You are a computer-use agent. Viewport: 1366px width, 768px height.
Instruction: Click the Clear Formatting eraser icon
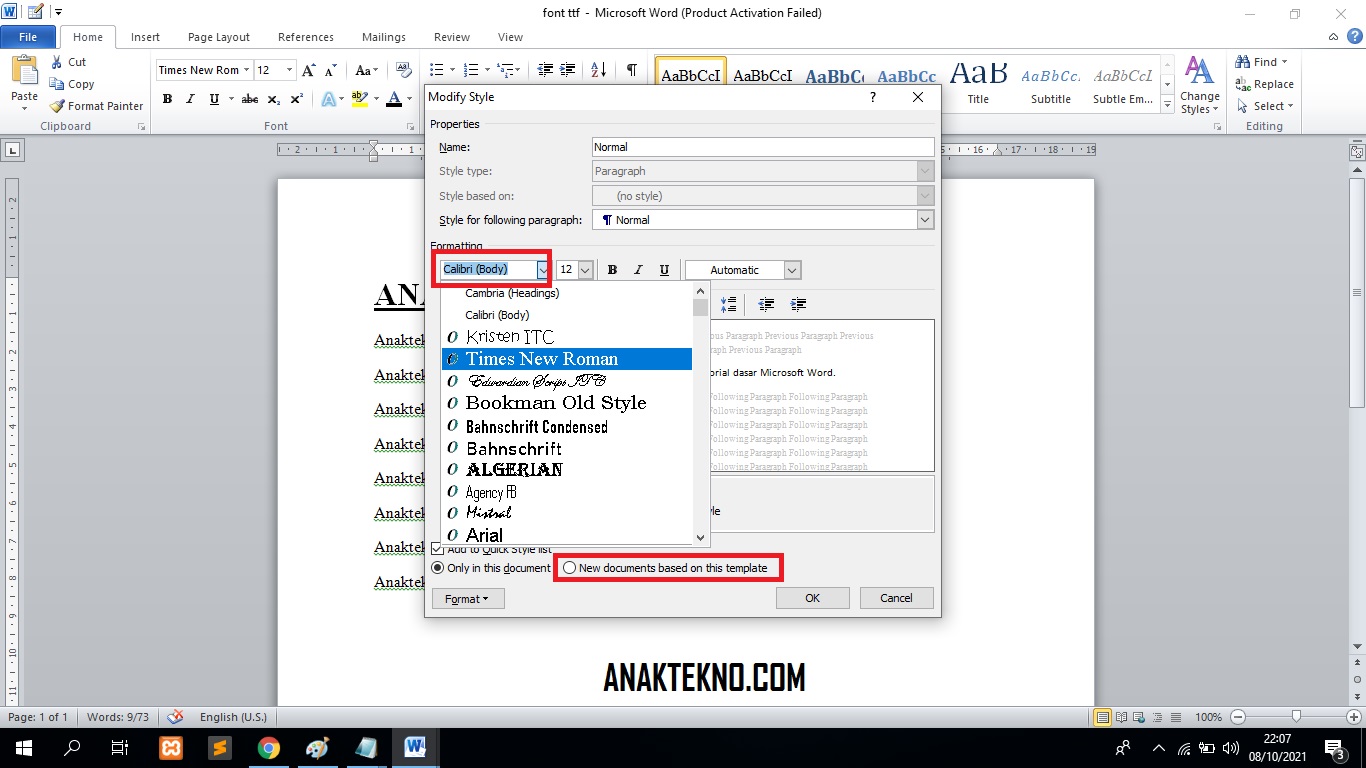(x=404, y=70)
